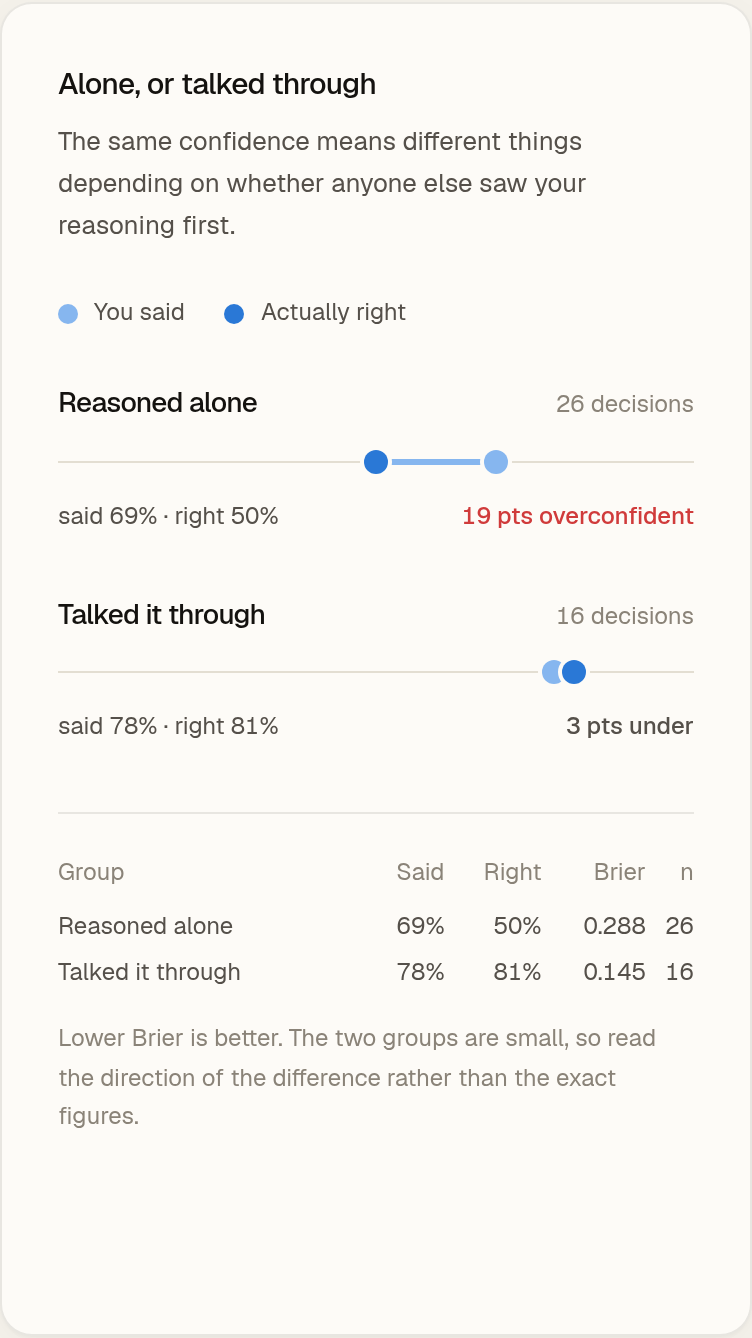Viewport: 752px width, 1338px height.
Task: Click the light blue 'You said' legend dot
Action: tap(68, 314)
